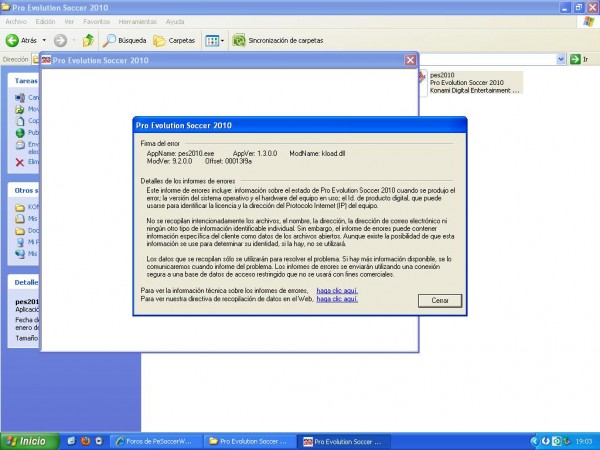Open the Archivo menu

pos(16,22)
